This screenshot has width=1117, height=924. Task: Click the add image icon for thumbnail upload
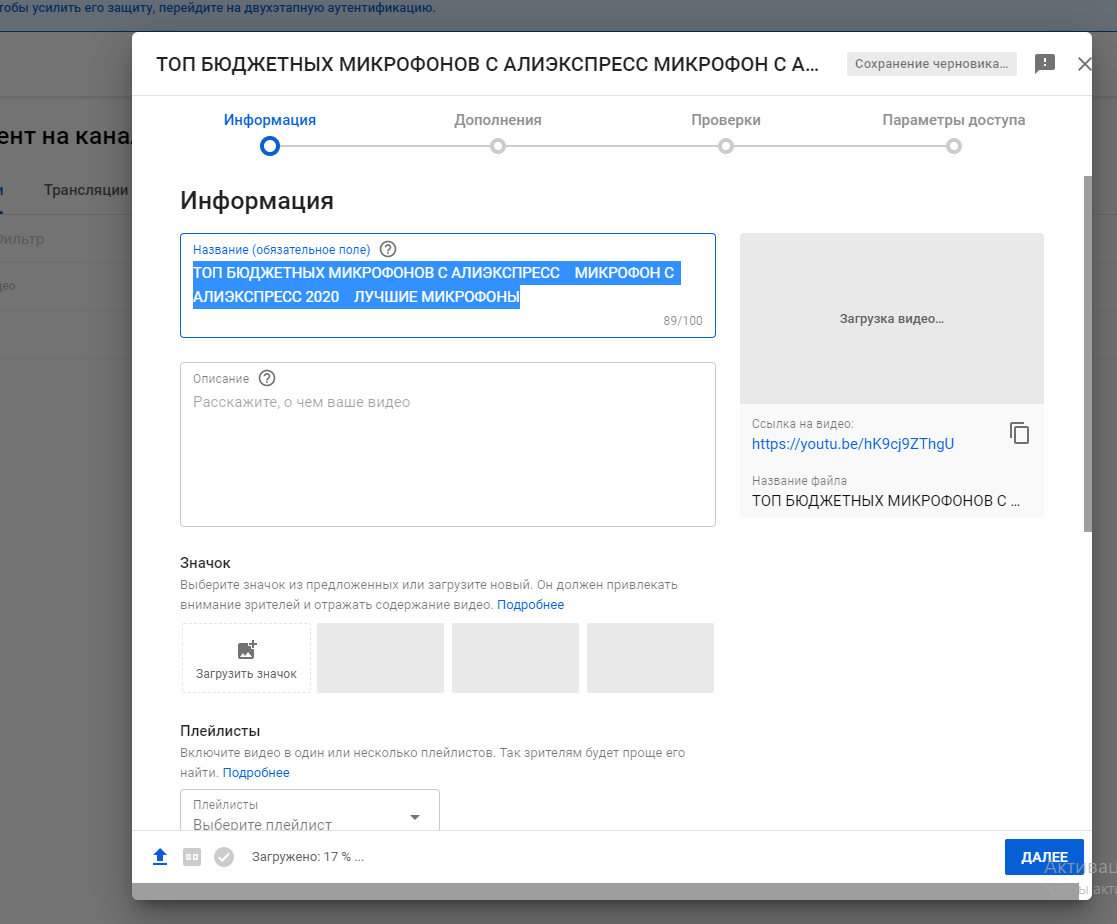tap(246, 649)
